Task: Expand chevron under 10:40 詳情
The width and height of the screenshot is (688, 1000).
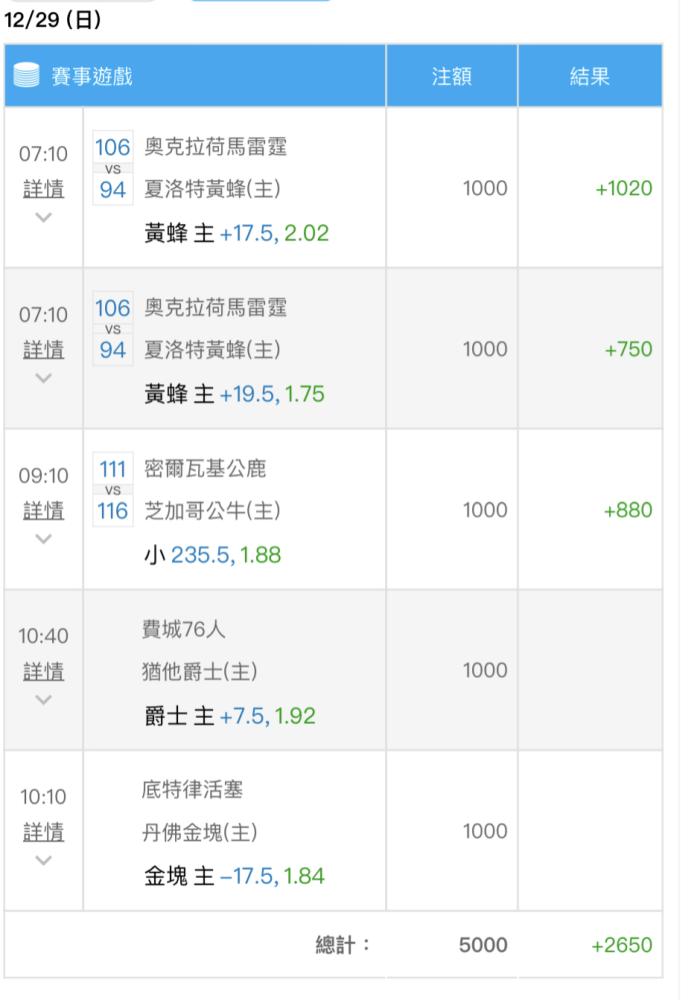Action: tap(43, 700)
